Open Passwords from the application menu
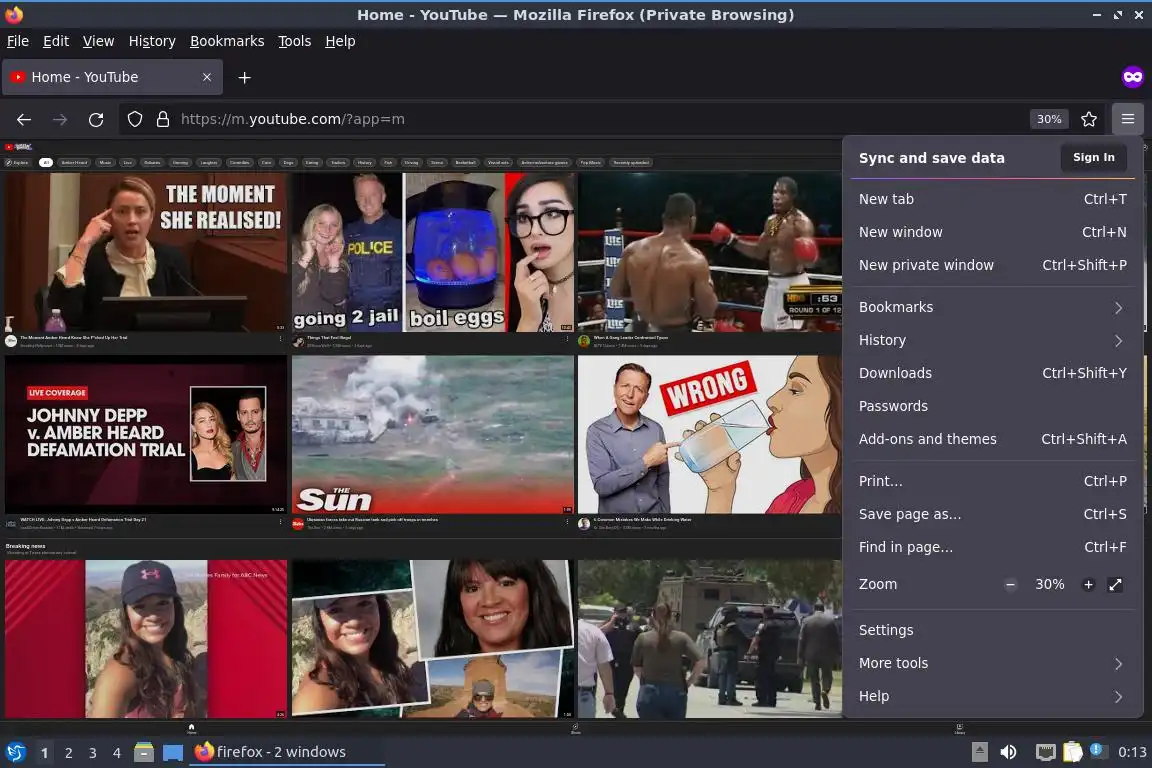Image resolution: width=1152 pixels, height=768 pixels. [x=991, y=406]
